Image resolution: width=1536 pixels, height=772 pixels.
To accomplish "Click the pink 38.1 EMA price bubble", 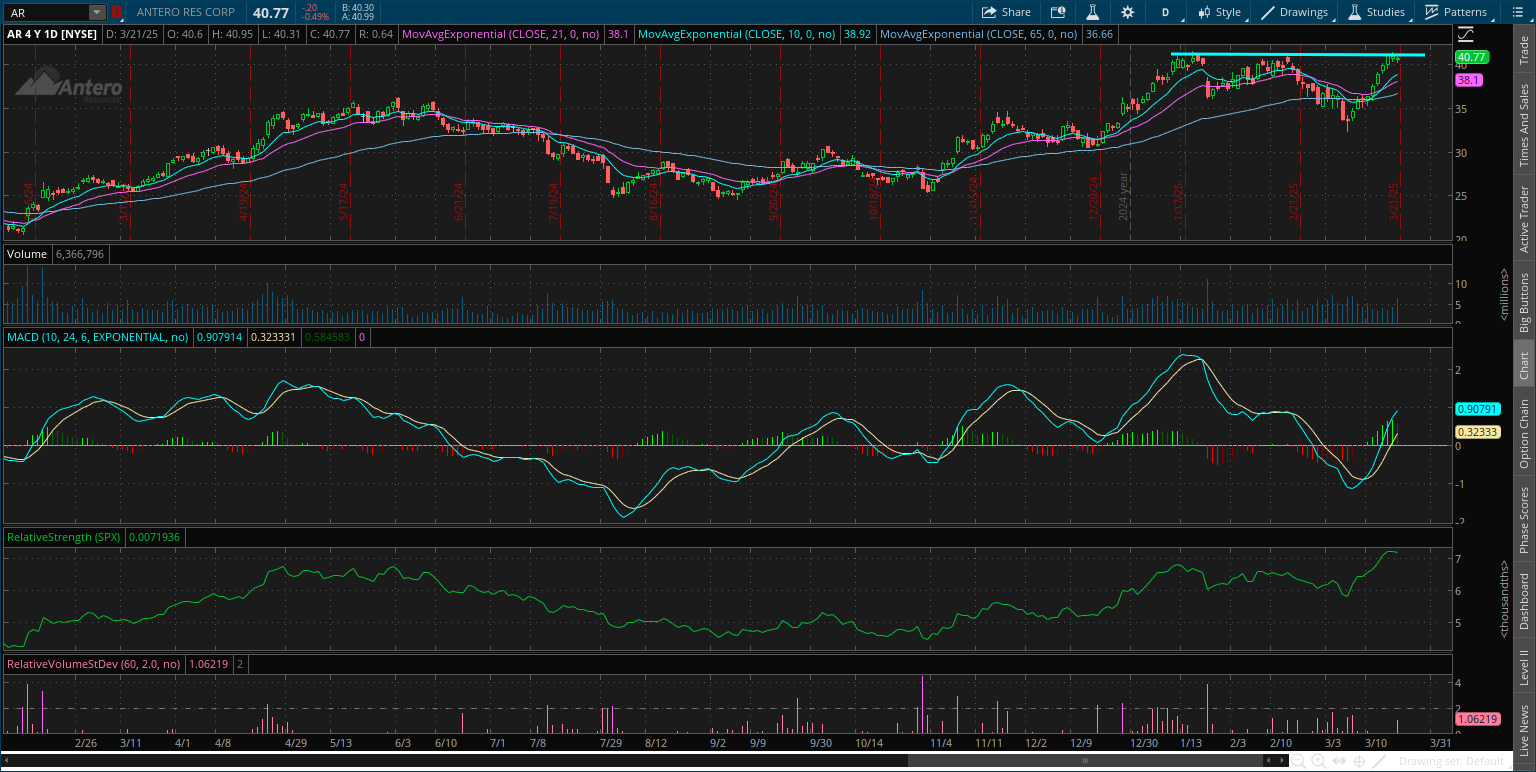I will point(1468,79).
